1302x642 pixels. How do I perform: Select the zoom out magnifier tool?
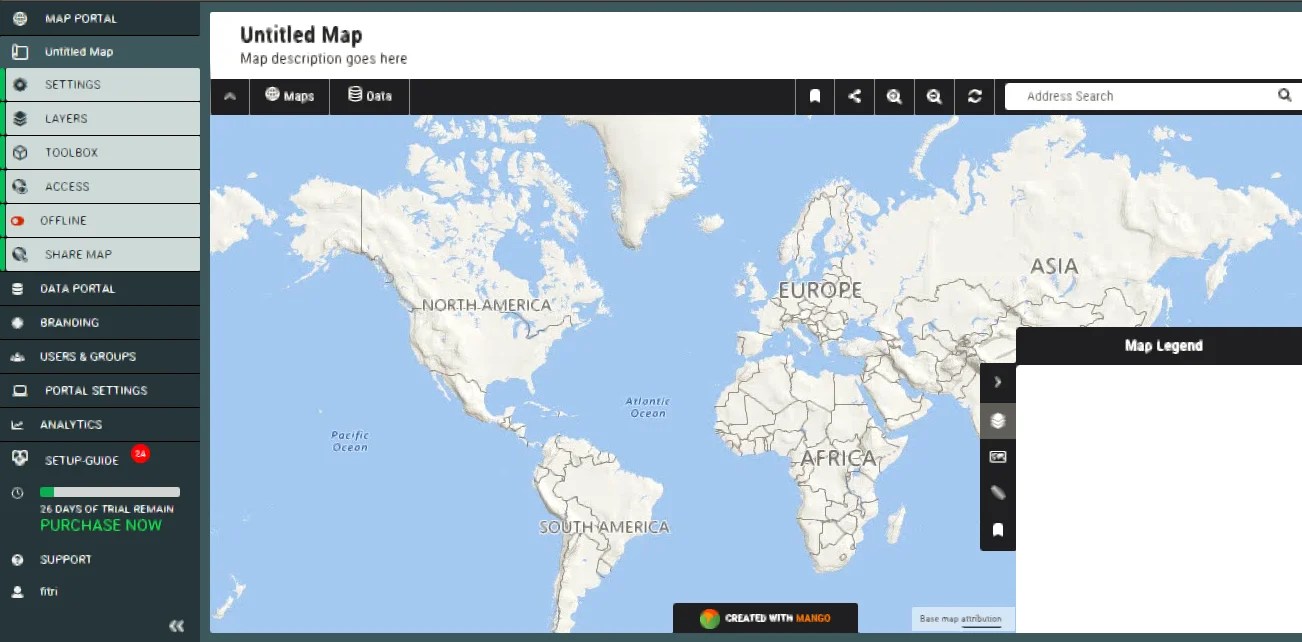[x=934, y=96]
